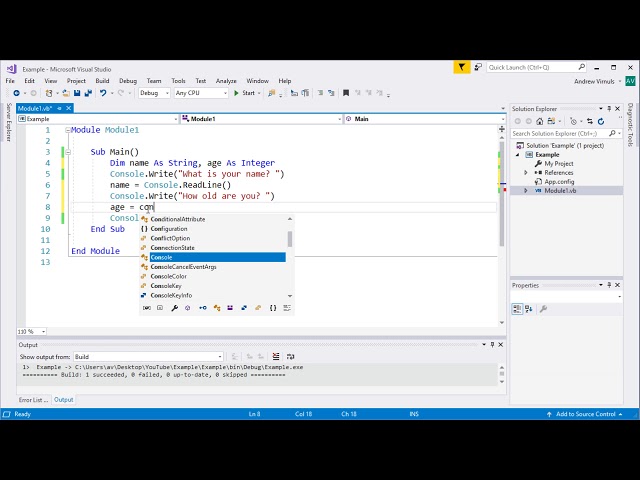
Task: Switch to the Error List tab
Action: tap(33, 400)
